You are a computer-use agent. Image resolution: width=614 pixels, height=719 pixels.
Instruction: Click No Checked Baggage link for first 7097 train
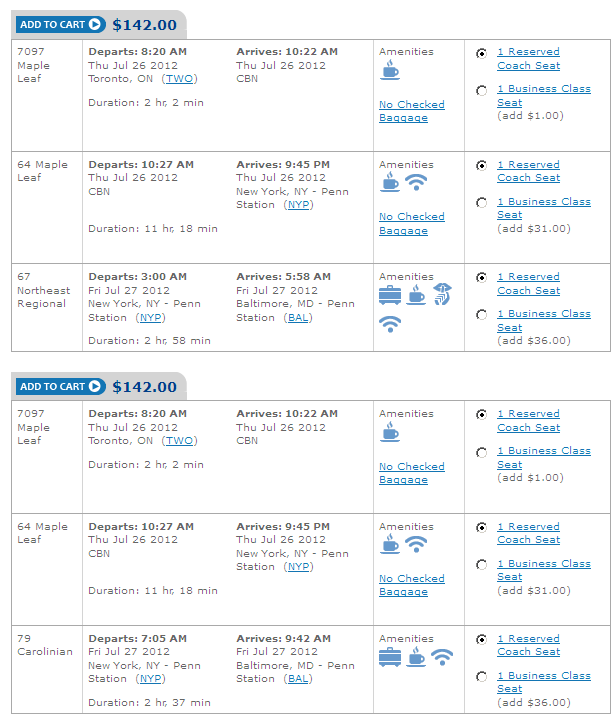click(411, 111)
